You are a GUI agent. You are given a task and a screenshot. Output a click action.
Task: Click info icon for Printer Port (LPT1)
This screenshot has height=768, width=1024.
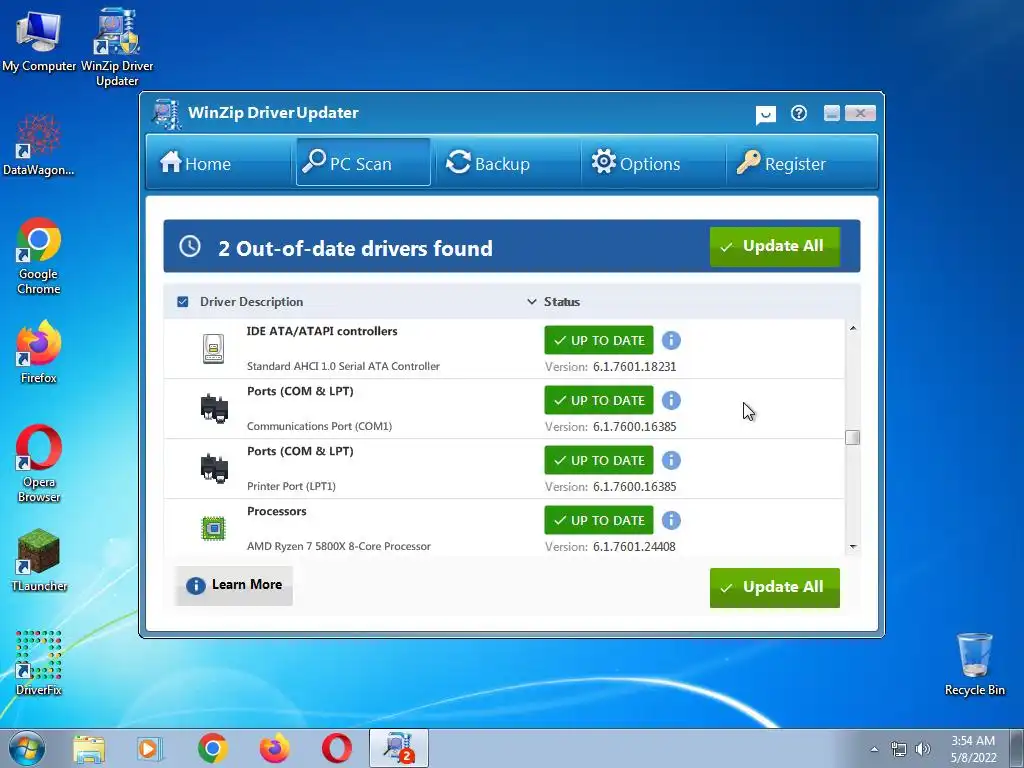pyautogui.click(x=671, y=460)
